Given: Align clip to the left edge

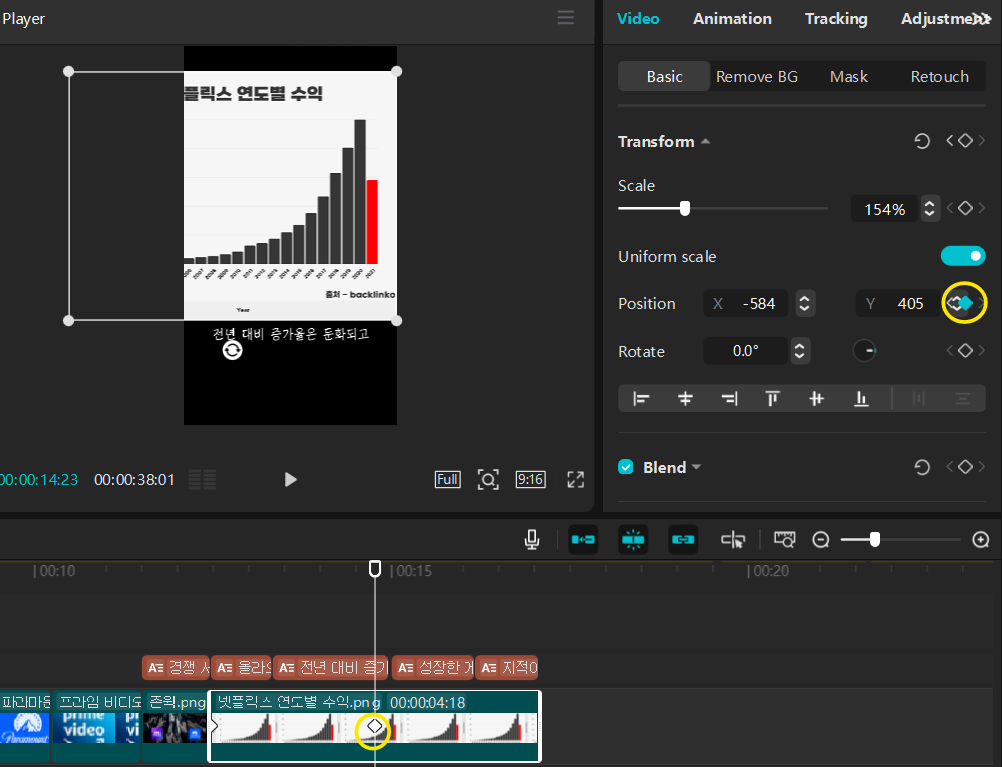Looking at the screenshot, I should (x=641, y=399).
